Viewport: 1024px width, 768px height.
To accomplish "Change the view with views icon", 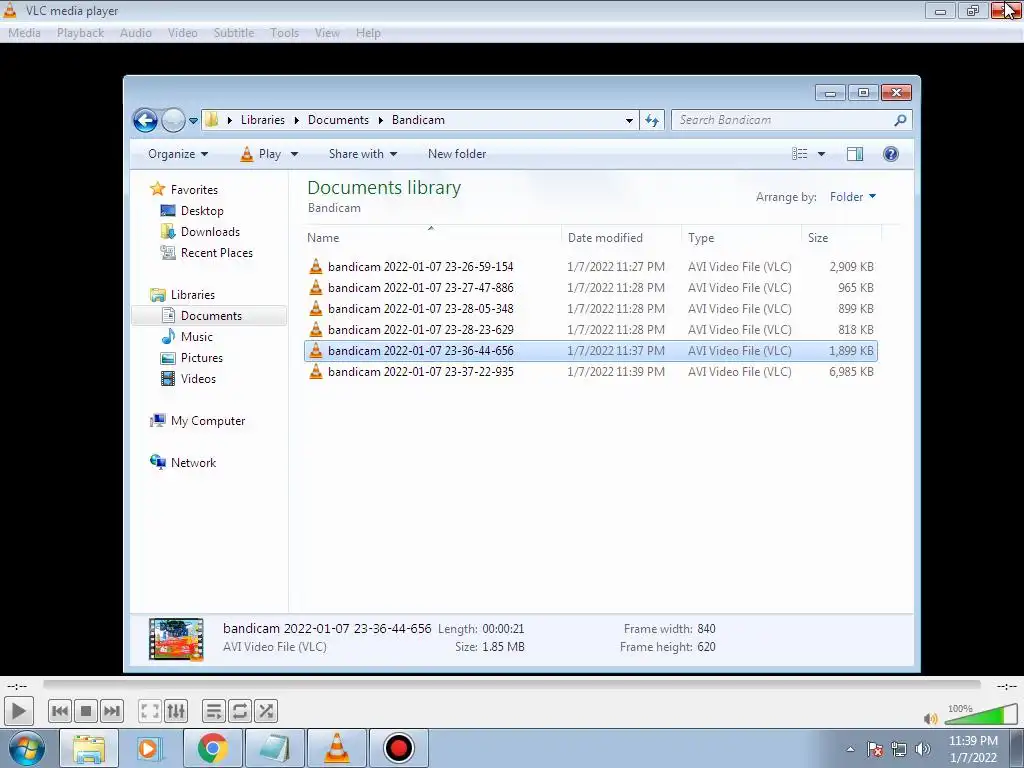I will tap(800, 154).
